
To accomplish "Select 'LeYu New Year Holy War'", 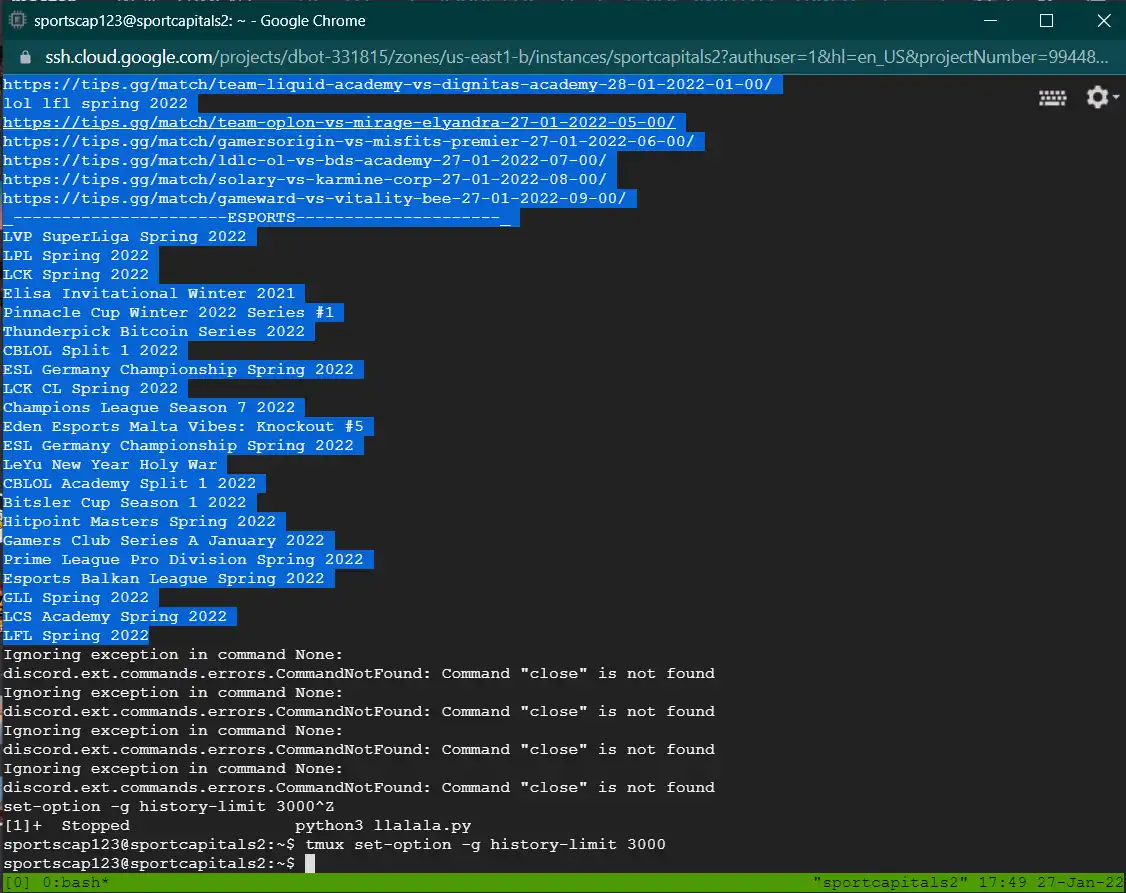I will click(x=110, y=464).
